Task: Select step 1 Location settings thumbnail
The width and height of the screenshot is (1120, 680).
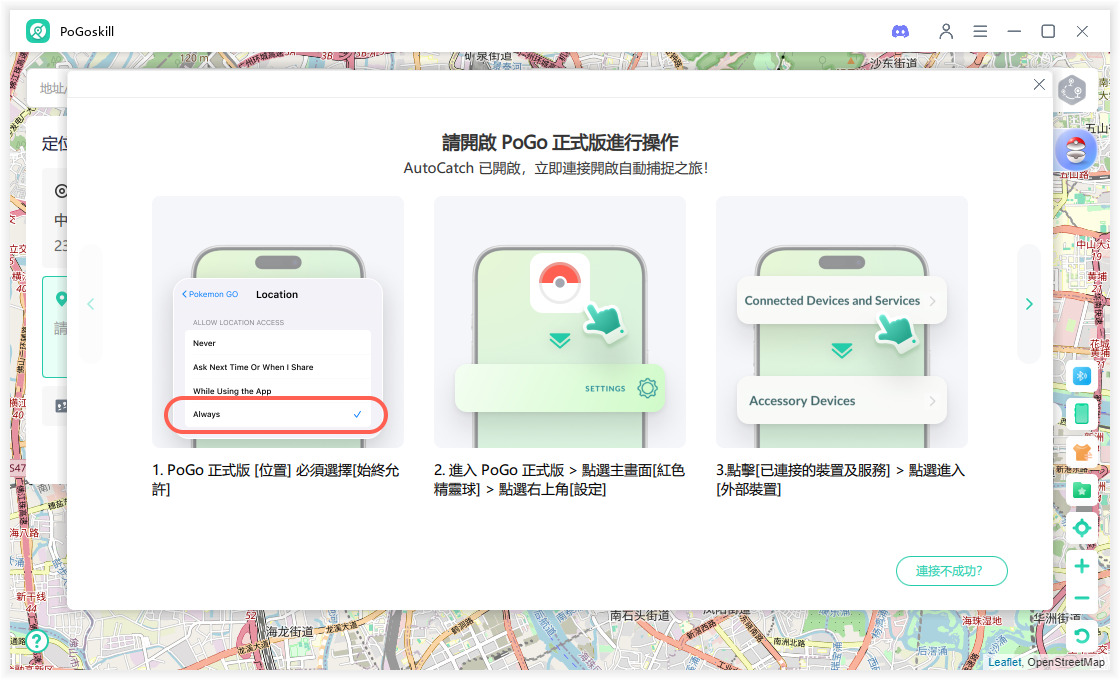Action: (x=278, y=322)
